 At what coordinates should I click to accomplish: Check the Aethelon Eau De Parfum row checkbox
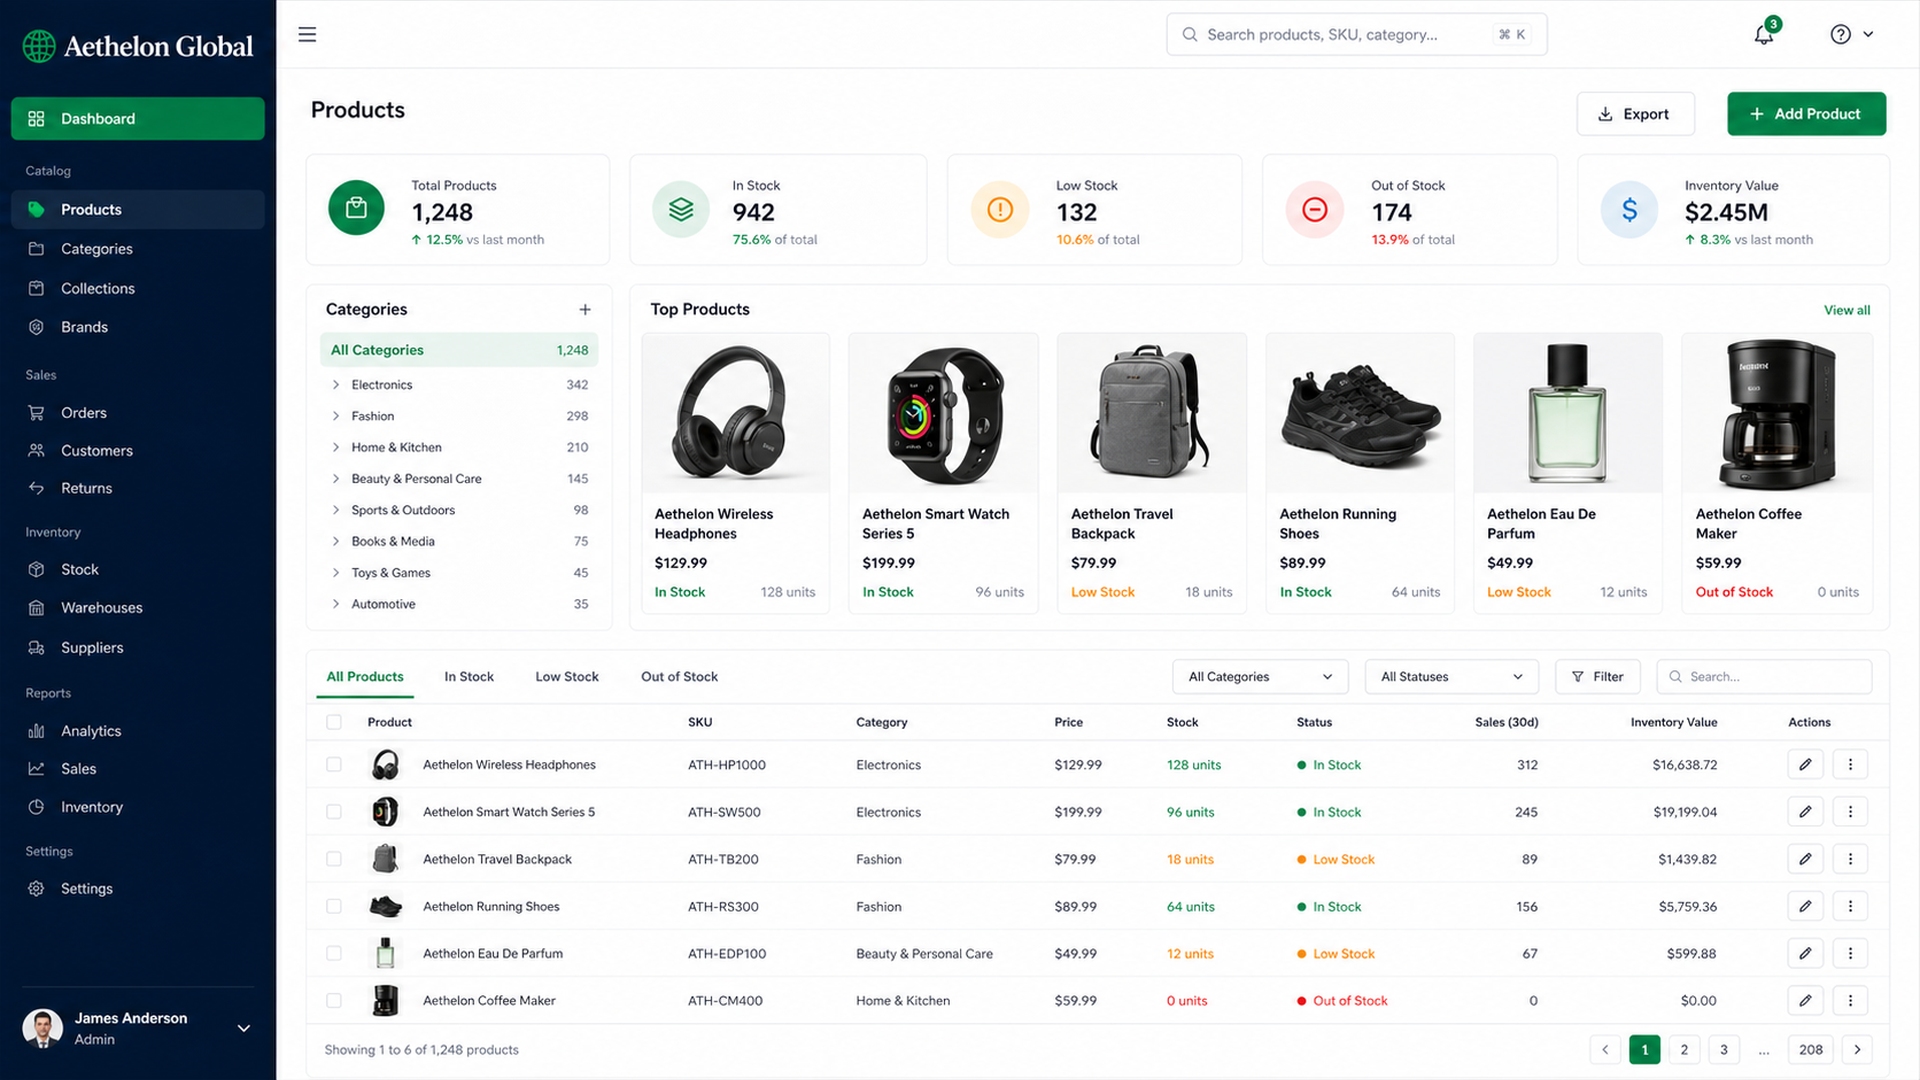coord(334,954)
